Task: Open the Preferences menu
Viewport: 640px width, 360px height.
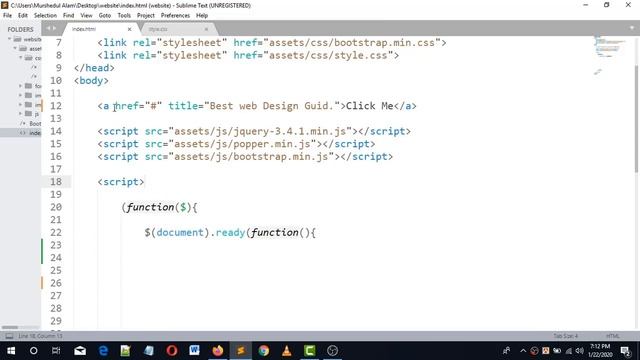Action: [x=175, y=16]
